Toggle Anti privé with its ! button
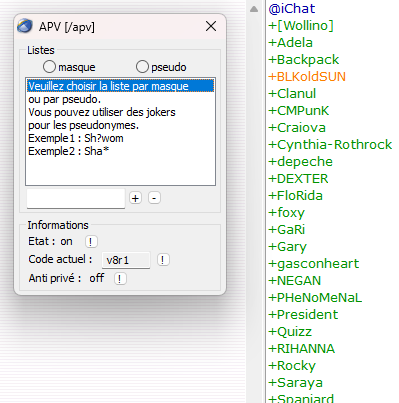Image resolution: width=399 pixels, height=403 pixels. 120,278
